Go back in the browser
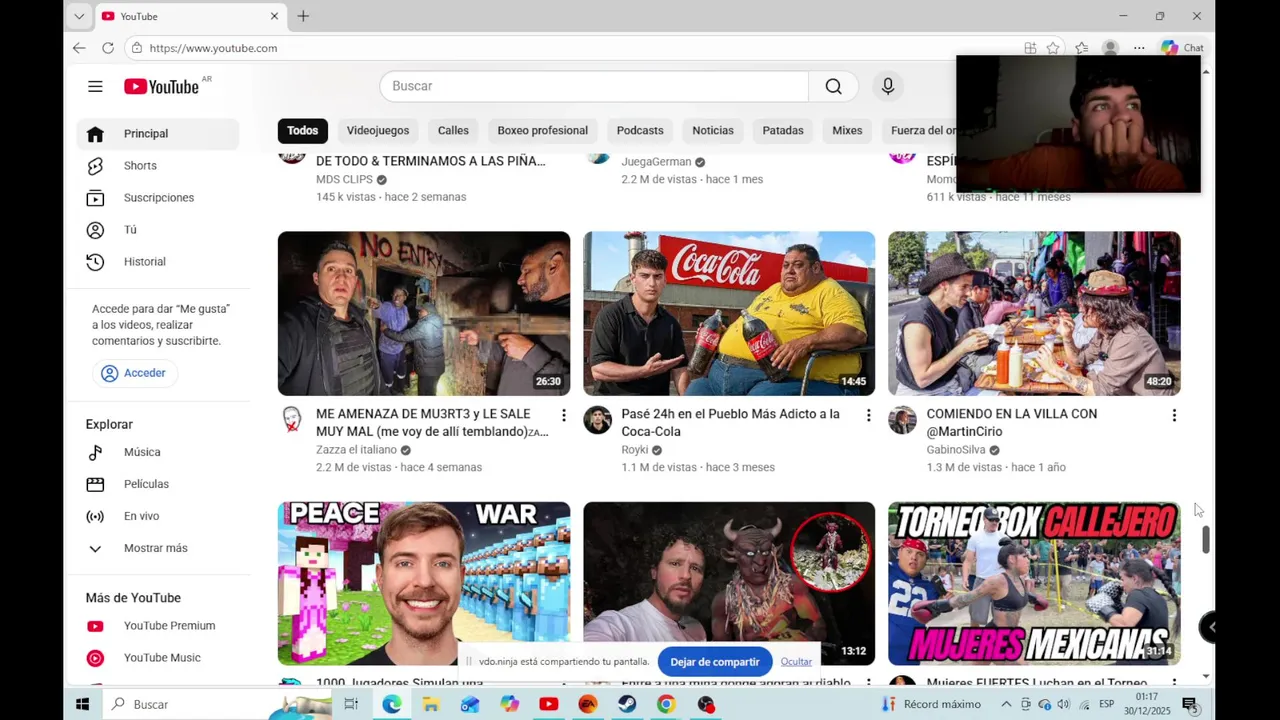1280x720 pixels. coord(79,48)
